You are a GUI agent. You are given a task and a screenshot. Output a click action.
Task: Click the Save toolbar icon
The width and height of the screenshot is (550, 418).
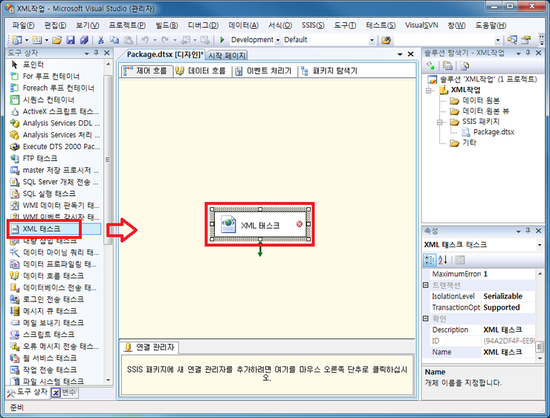click(71, 40)
